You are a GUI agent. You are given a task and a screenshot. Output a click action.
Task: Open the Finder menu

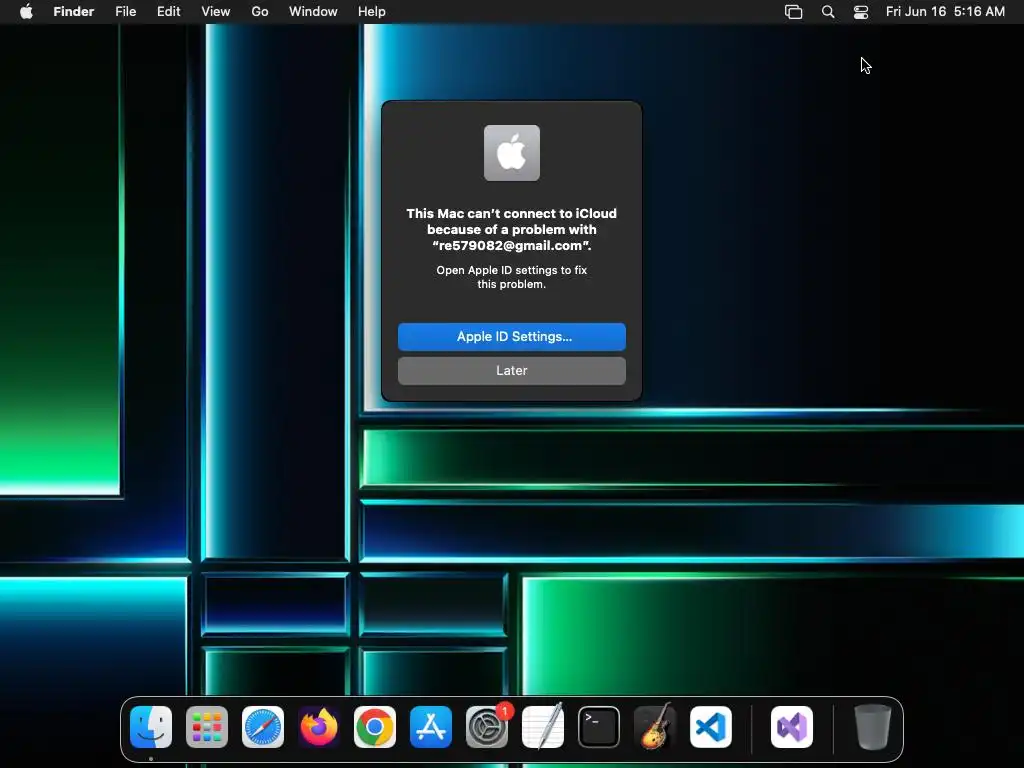(x=74, y=12)
